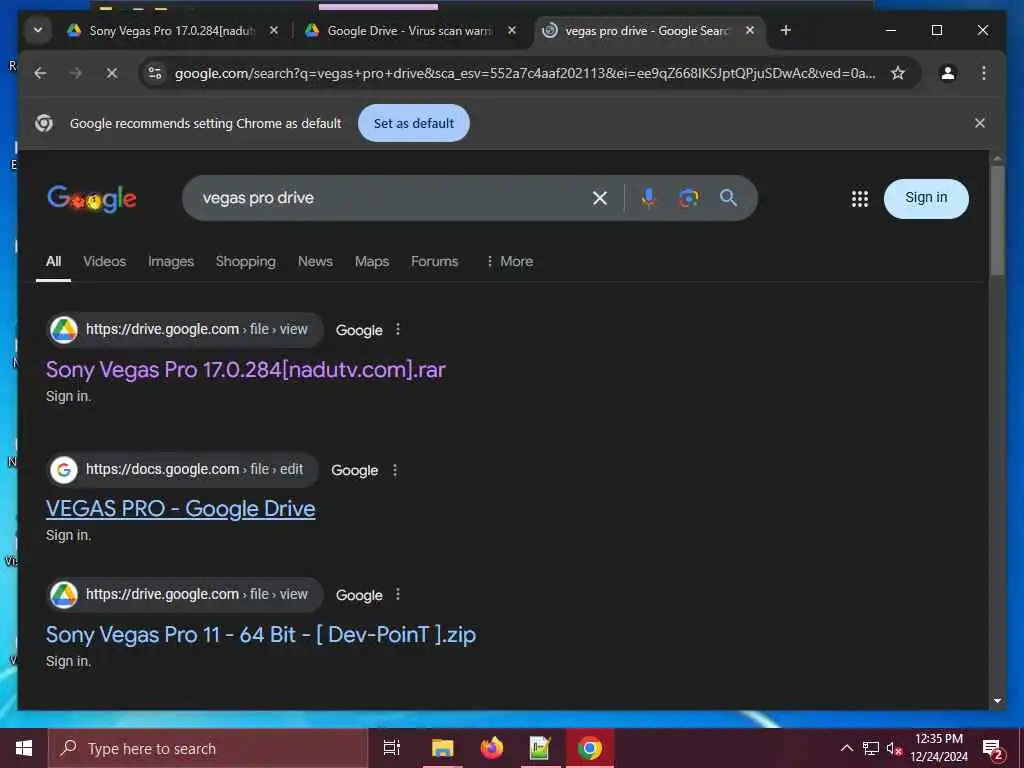Select the All results tab
This screenshot has width=1024, height=768.
[x=54, y=261]
